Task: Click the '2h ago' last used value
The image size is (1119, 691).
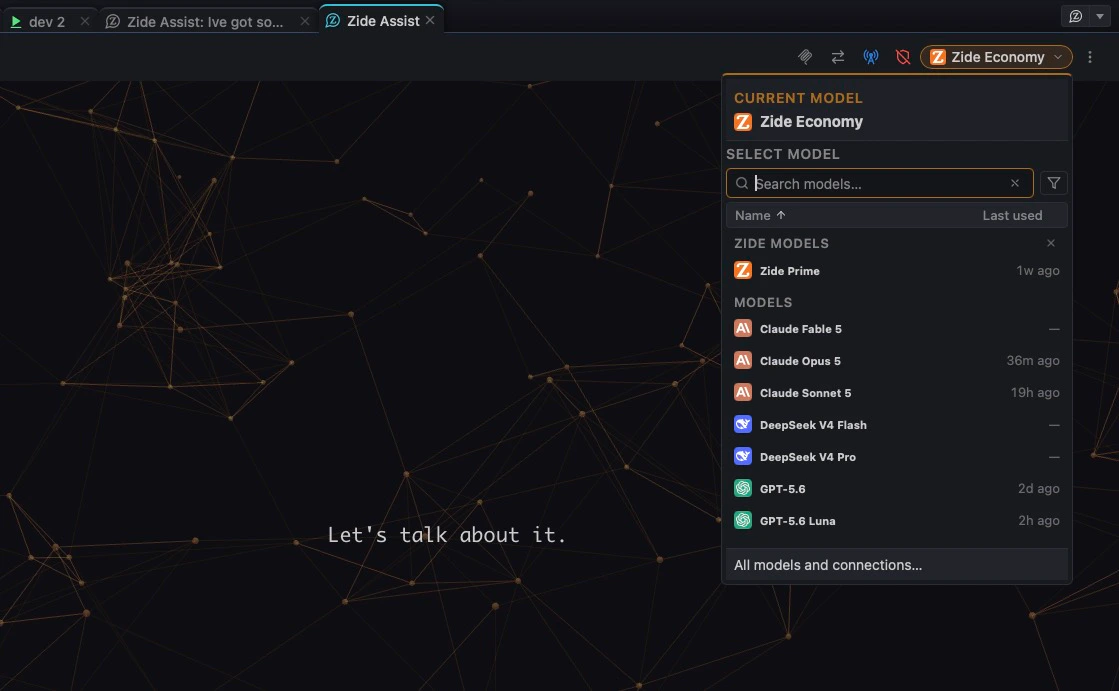Action: pyautogui.click(x=1038, y=521)
